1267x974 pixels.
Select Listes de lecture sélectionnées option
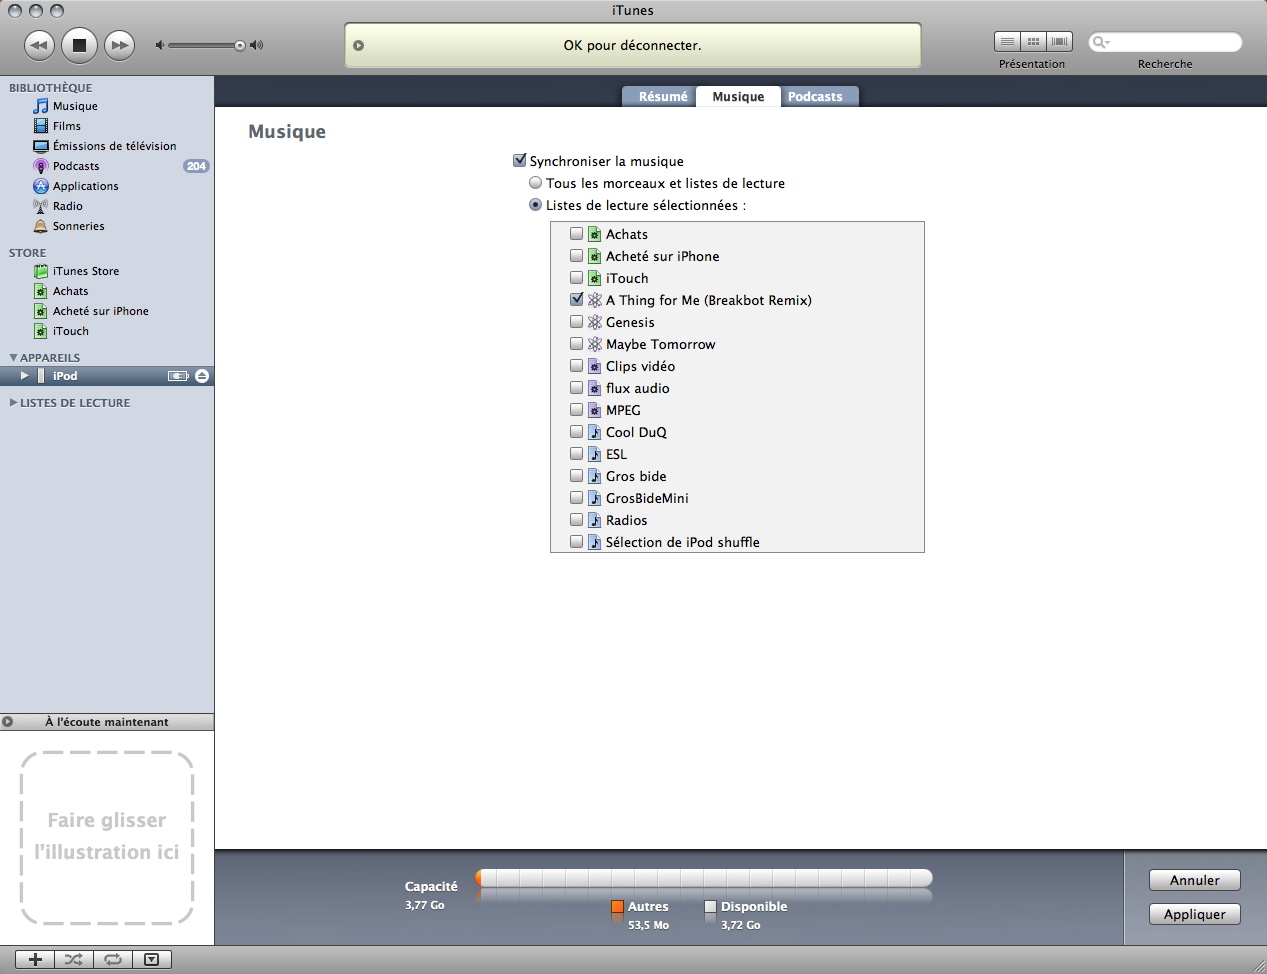pyautogui.click(x=536, y=205)
